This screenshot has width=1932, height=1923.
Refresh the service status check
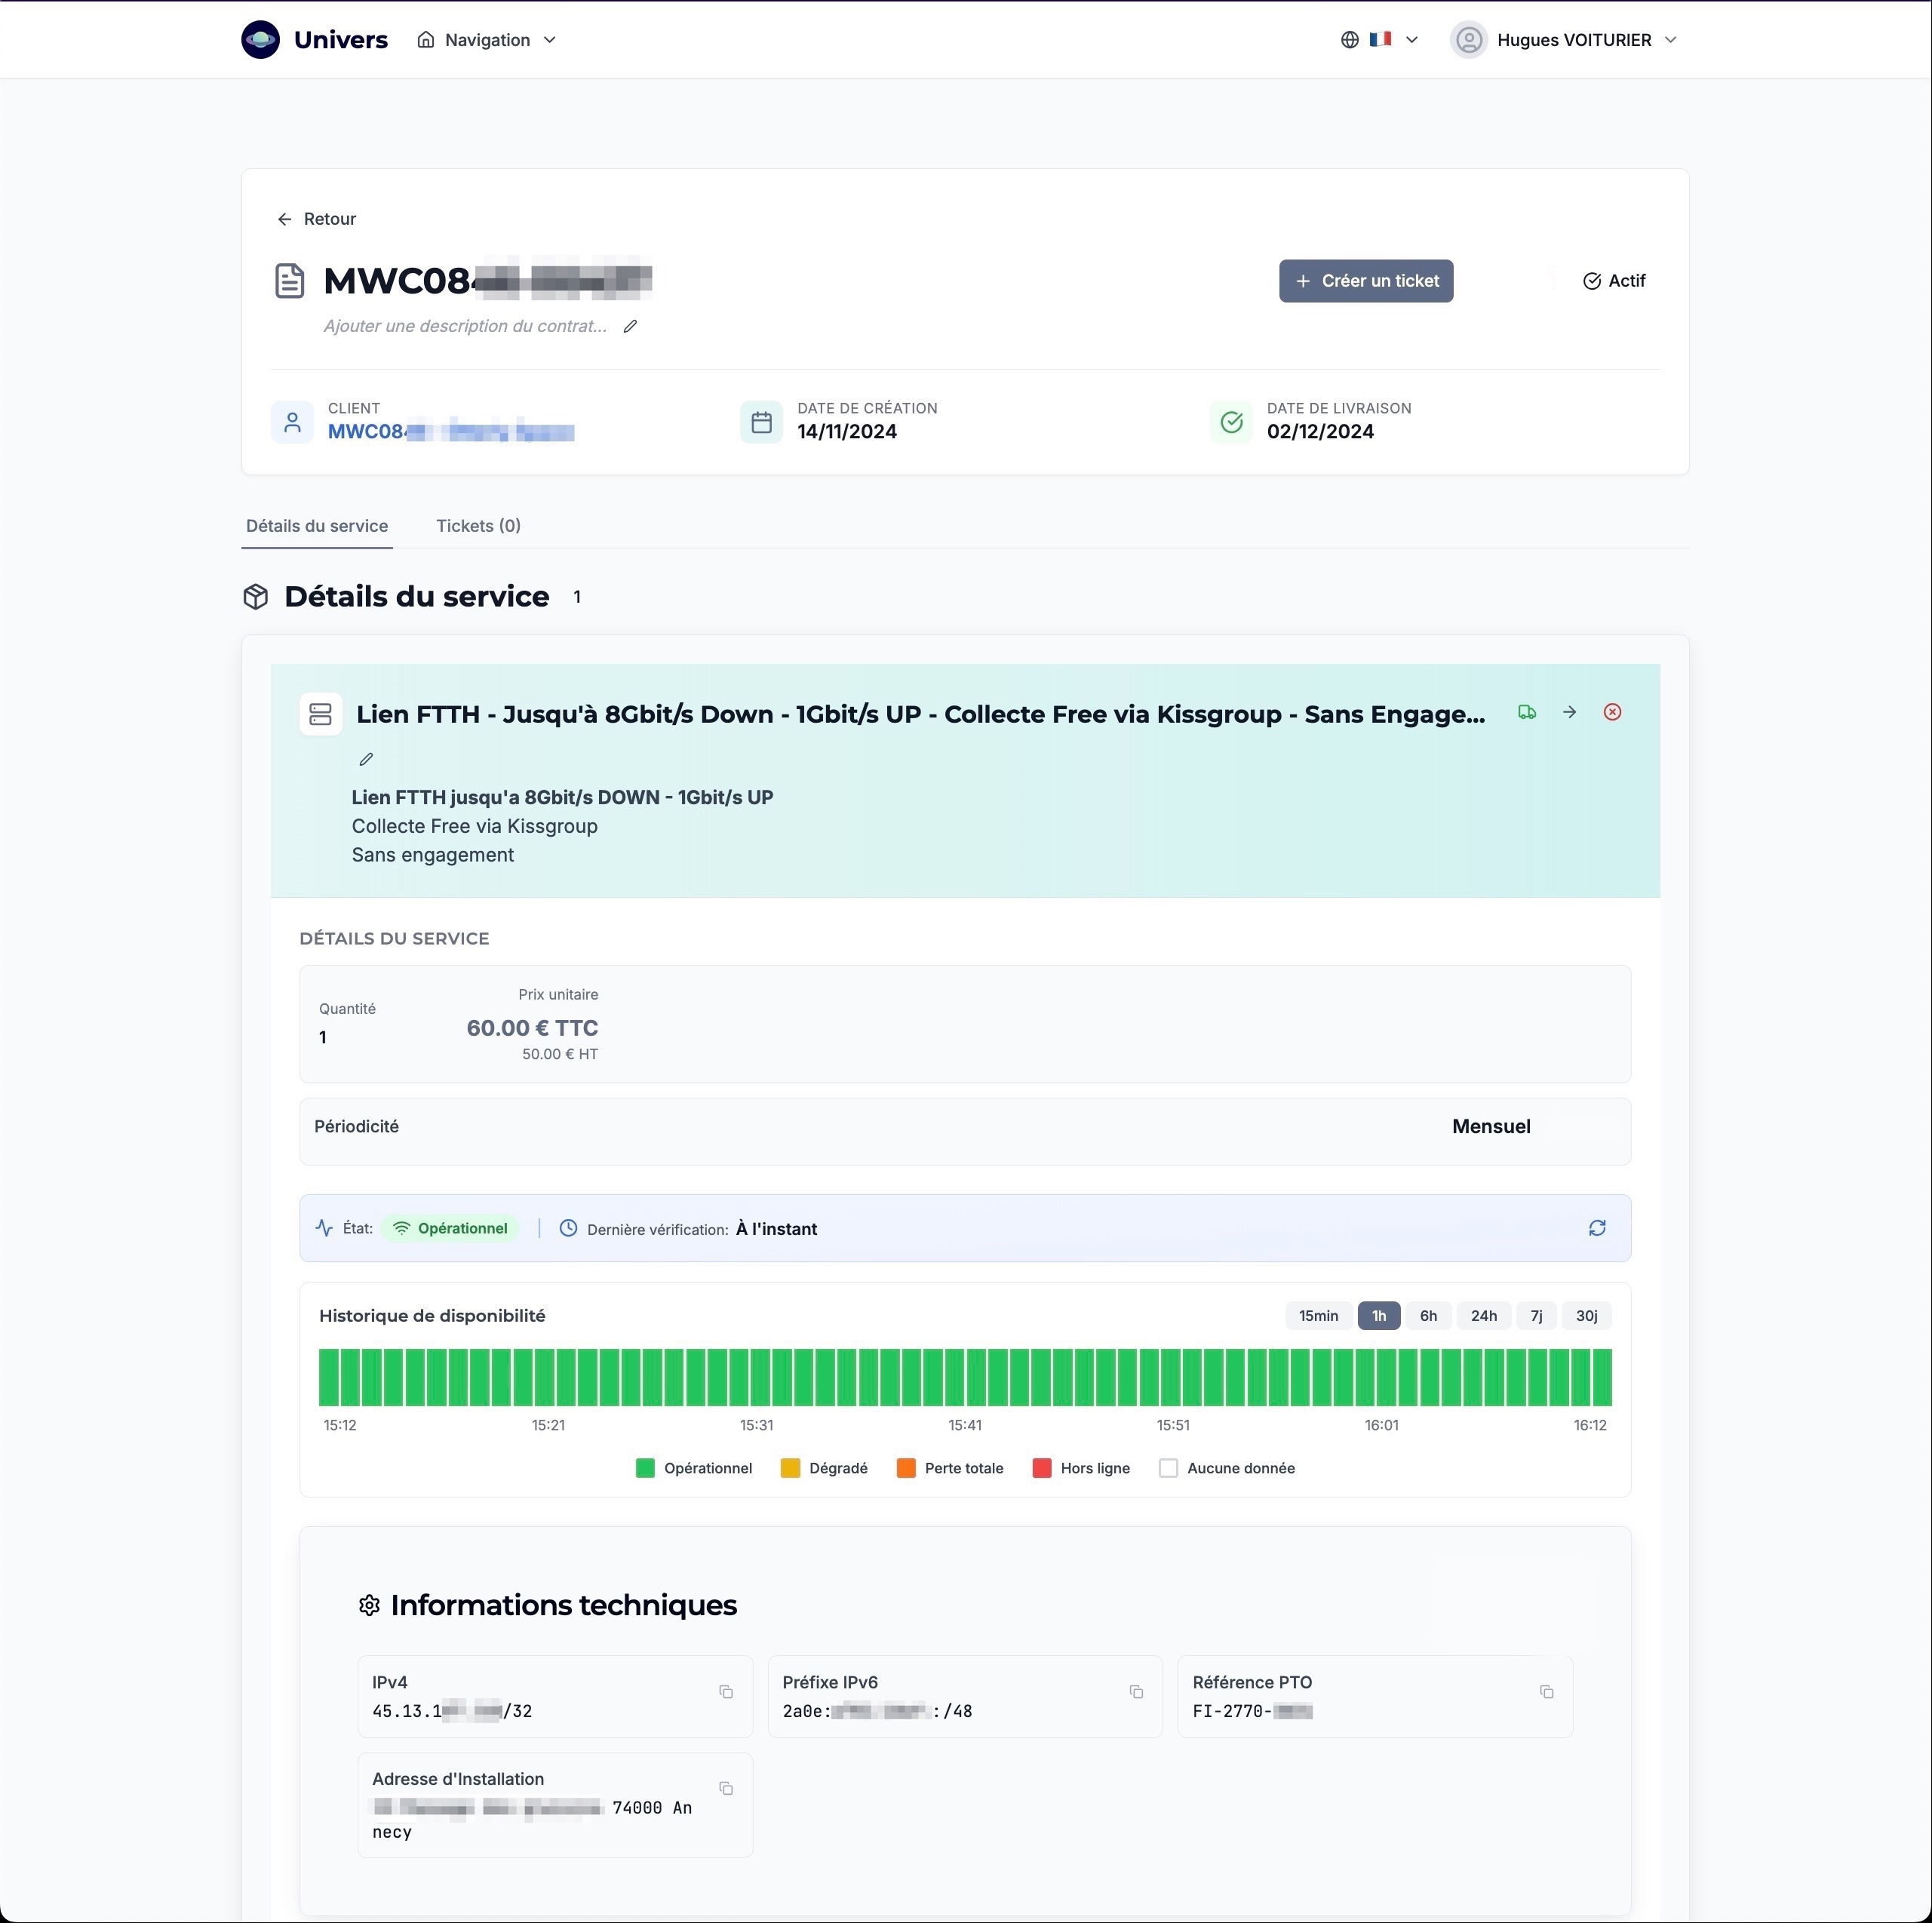click(x=1596, y=1228)
